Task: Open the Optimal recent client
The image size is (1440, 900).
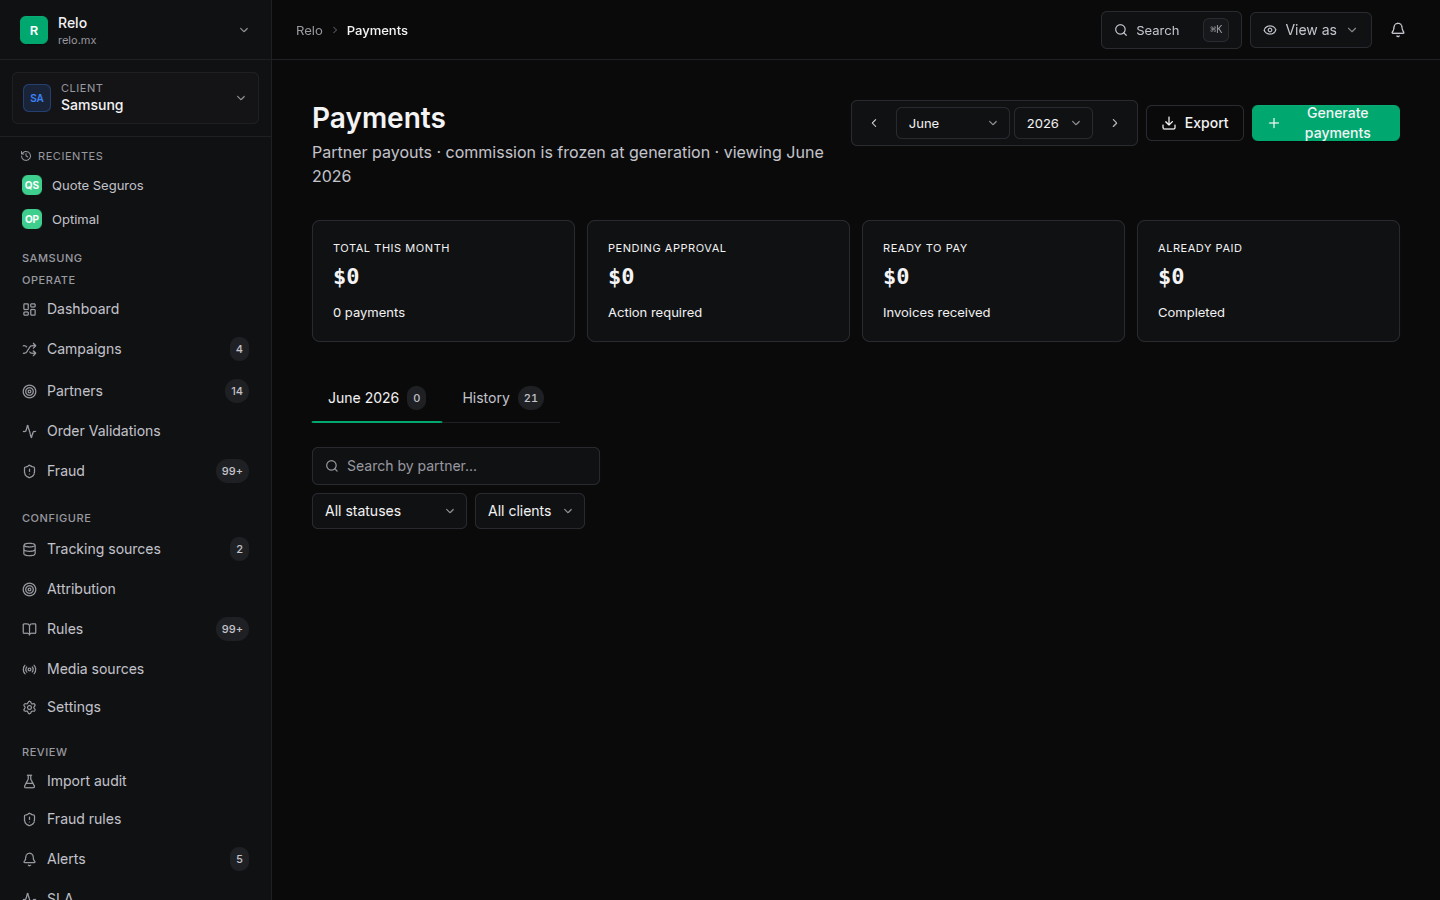Action: 135,219
